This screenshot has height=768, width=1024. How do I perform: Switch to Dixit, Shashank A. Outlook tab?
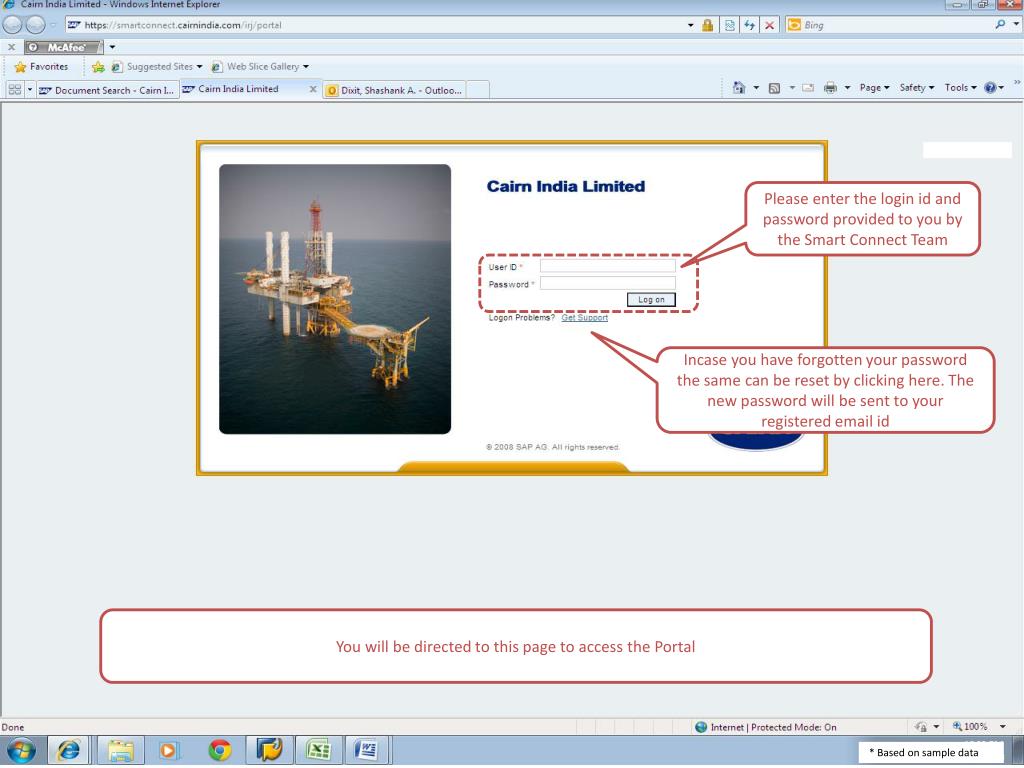tap(395, 90)
